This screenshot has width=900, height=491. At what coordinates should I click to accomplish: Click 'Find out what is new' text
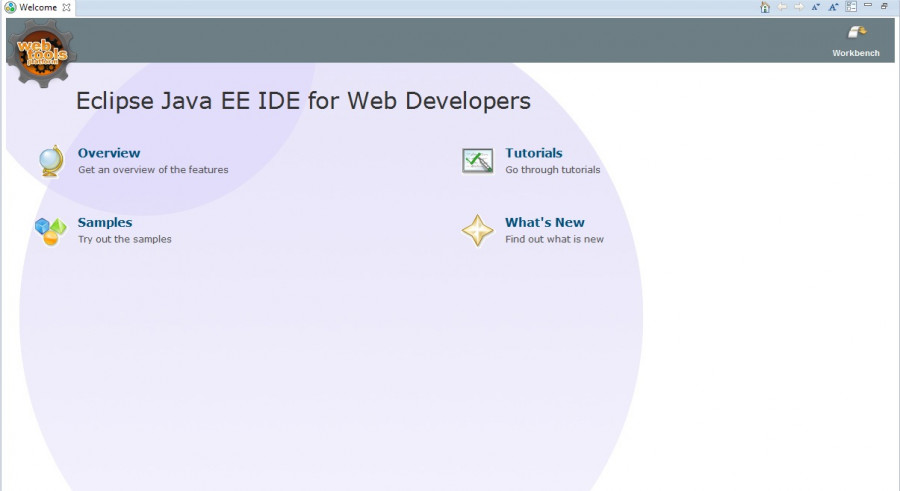click(x=554, y=239)
